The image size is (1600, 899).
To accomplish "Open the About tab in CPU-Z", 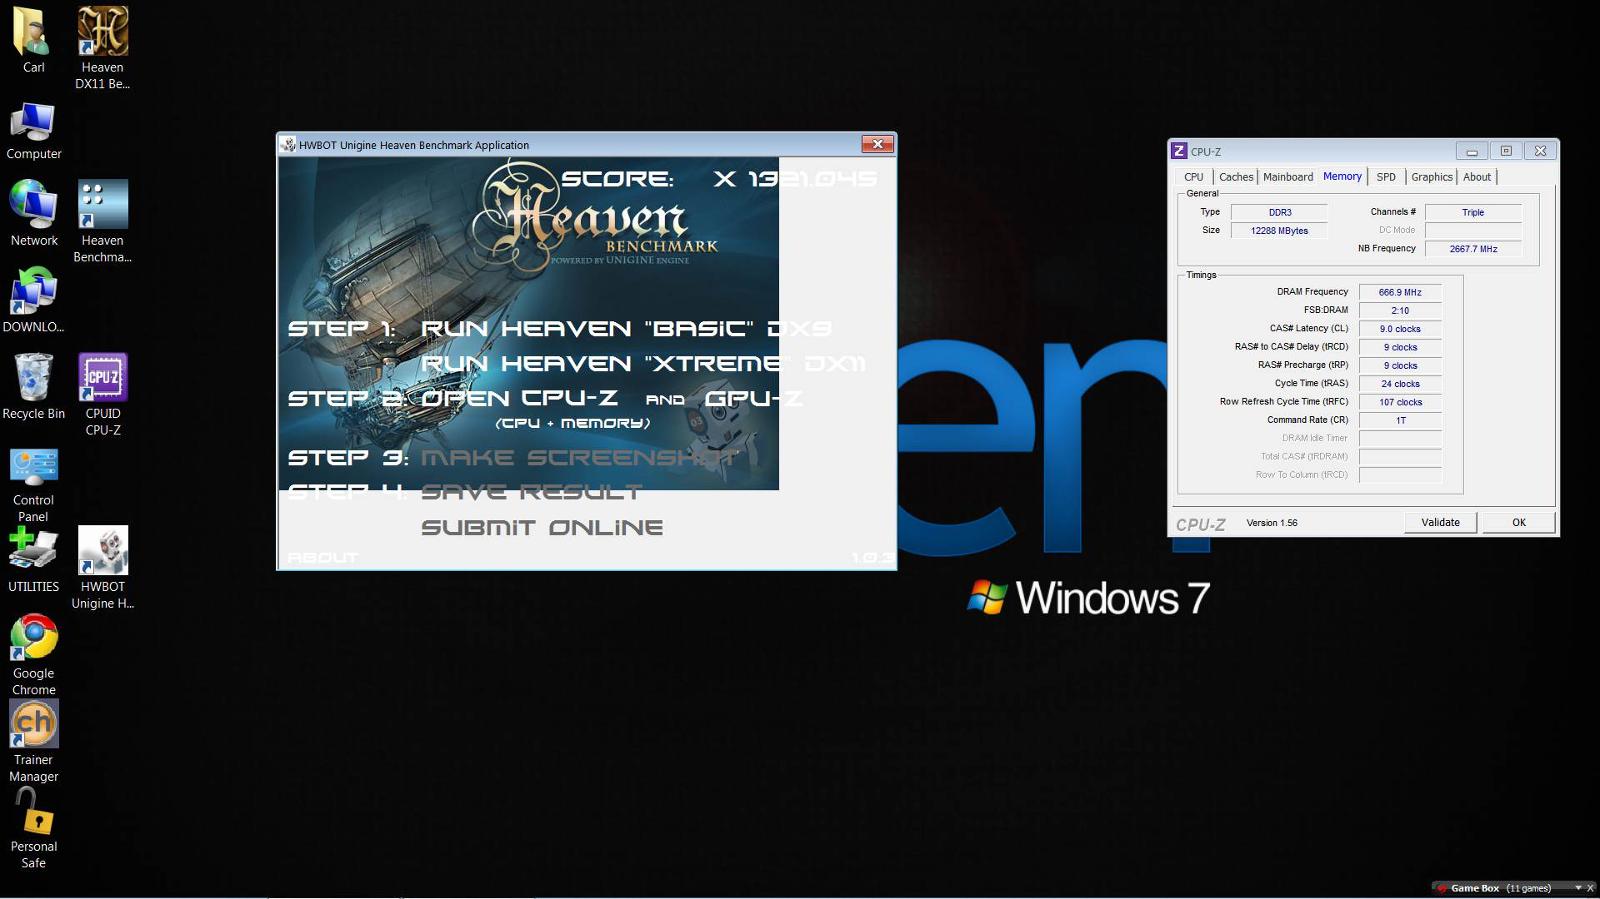I will pyautogui.click(x=1477, y=177).
